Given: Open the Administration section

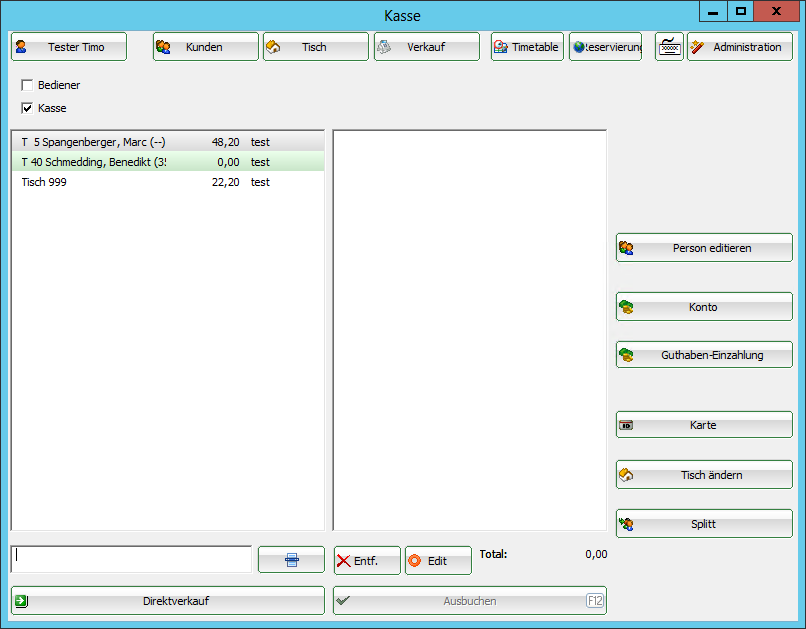Looking at the screenshot, I should pyautogui.click(x=739, y=47).
